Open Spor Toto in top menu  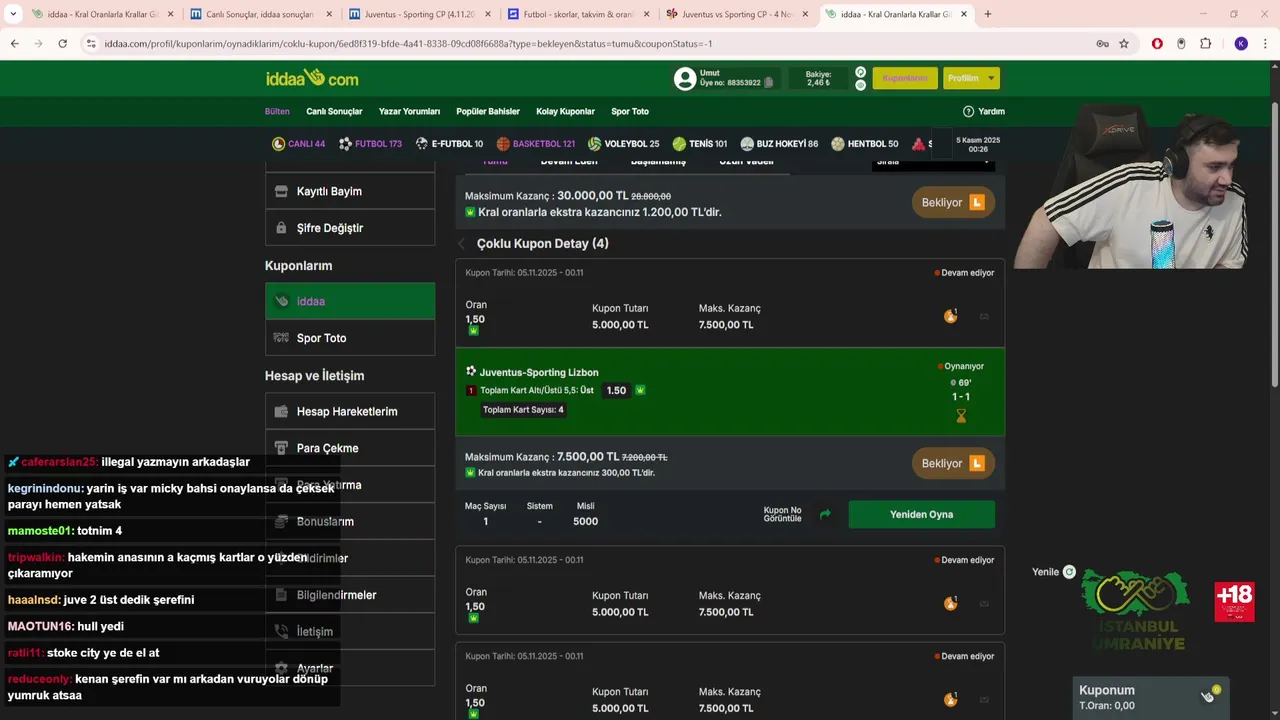[x=630, y=111]
